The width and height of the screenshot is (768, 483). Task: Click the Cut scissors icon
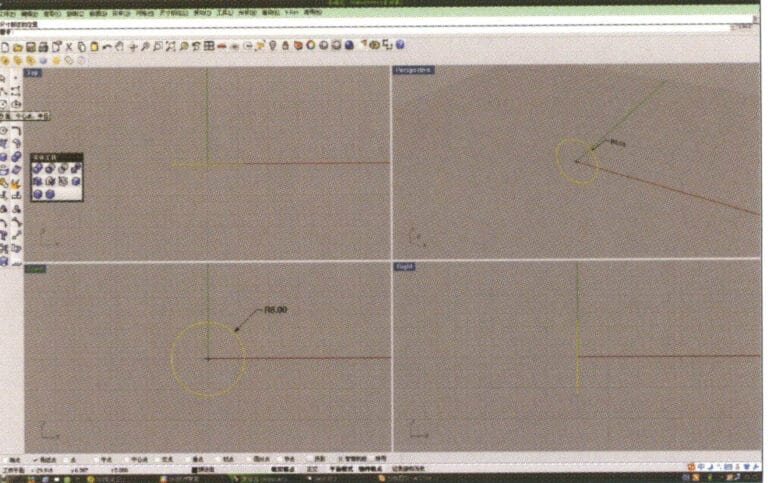(x=69, y=46)
